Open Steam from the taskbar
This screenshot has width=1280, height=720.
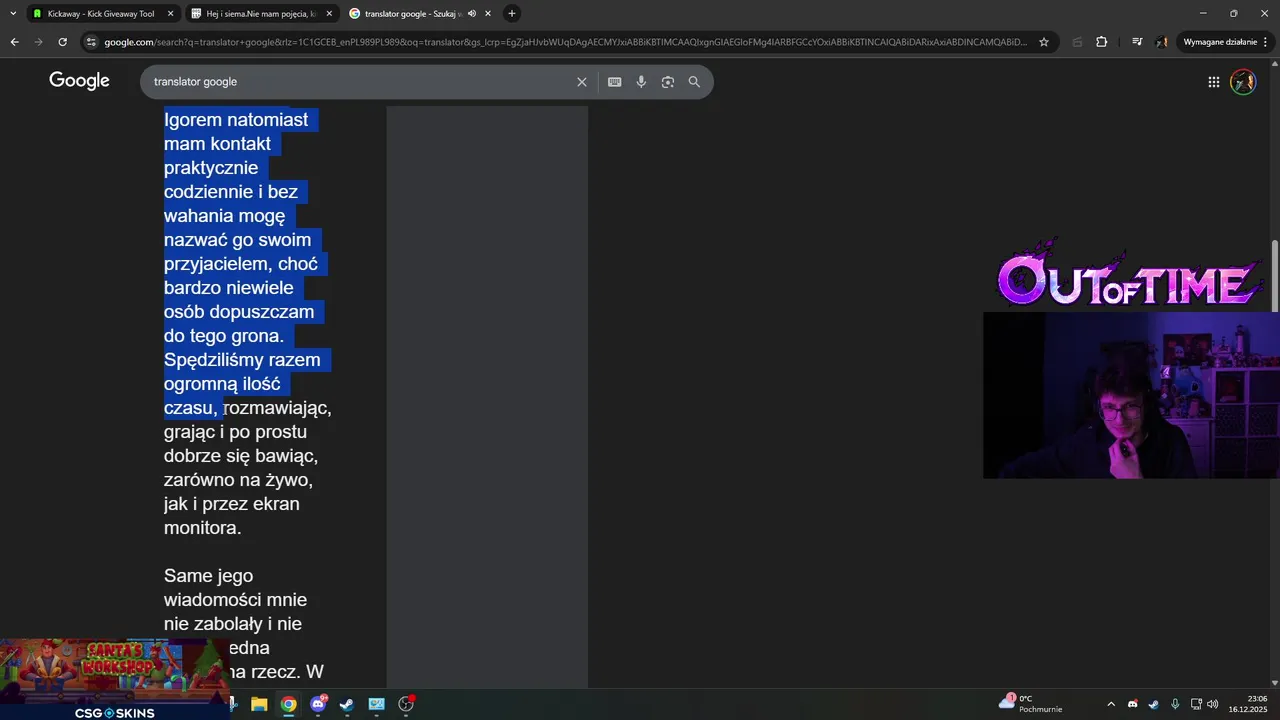click(x=347, y=704)
